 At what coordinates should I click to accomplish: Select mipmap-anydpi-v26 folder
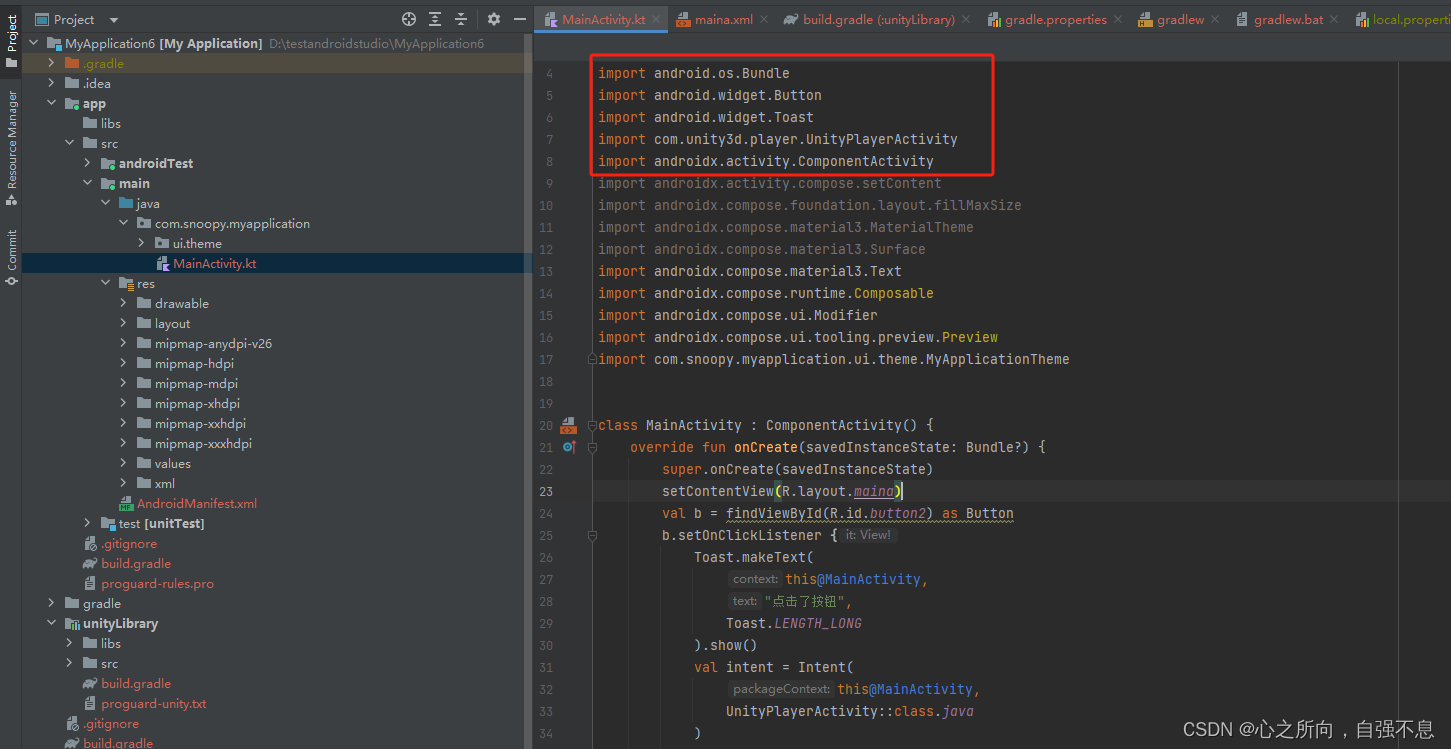(213, 343)
